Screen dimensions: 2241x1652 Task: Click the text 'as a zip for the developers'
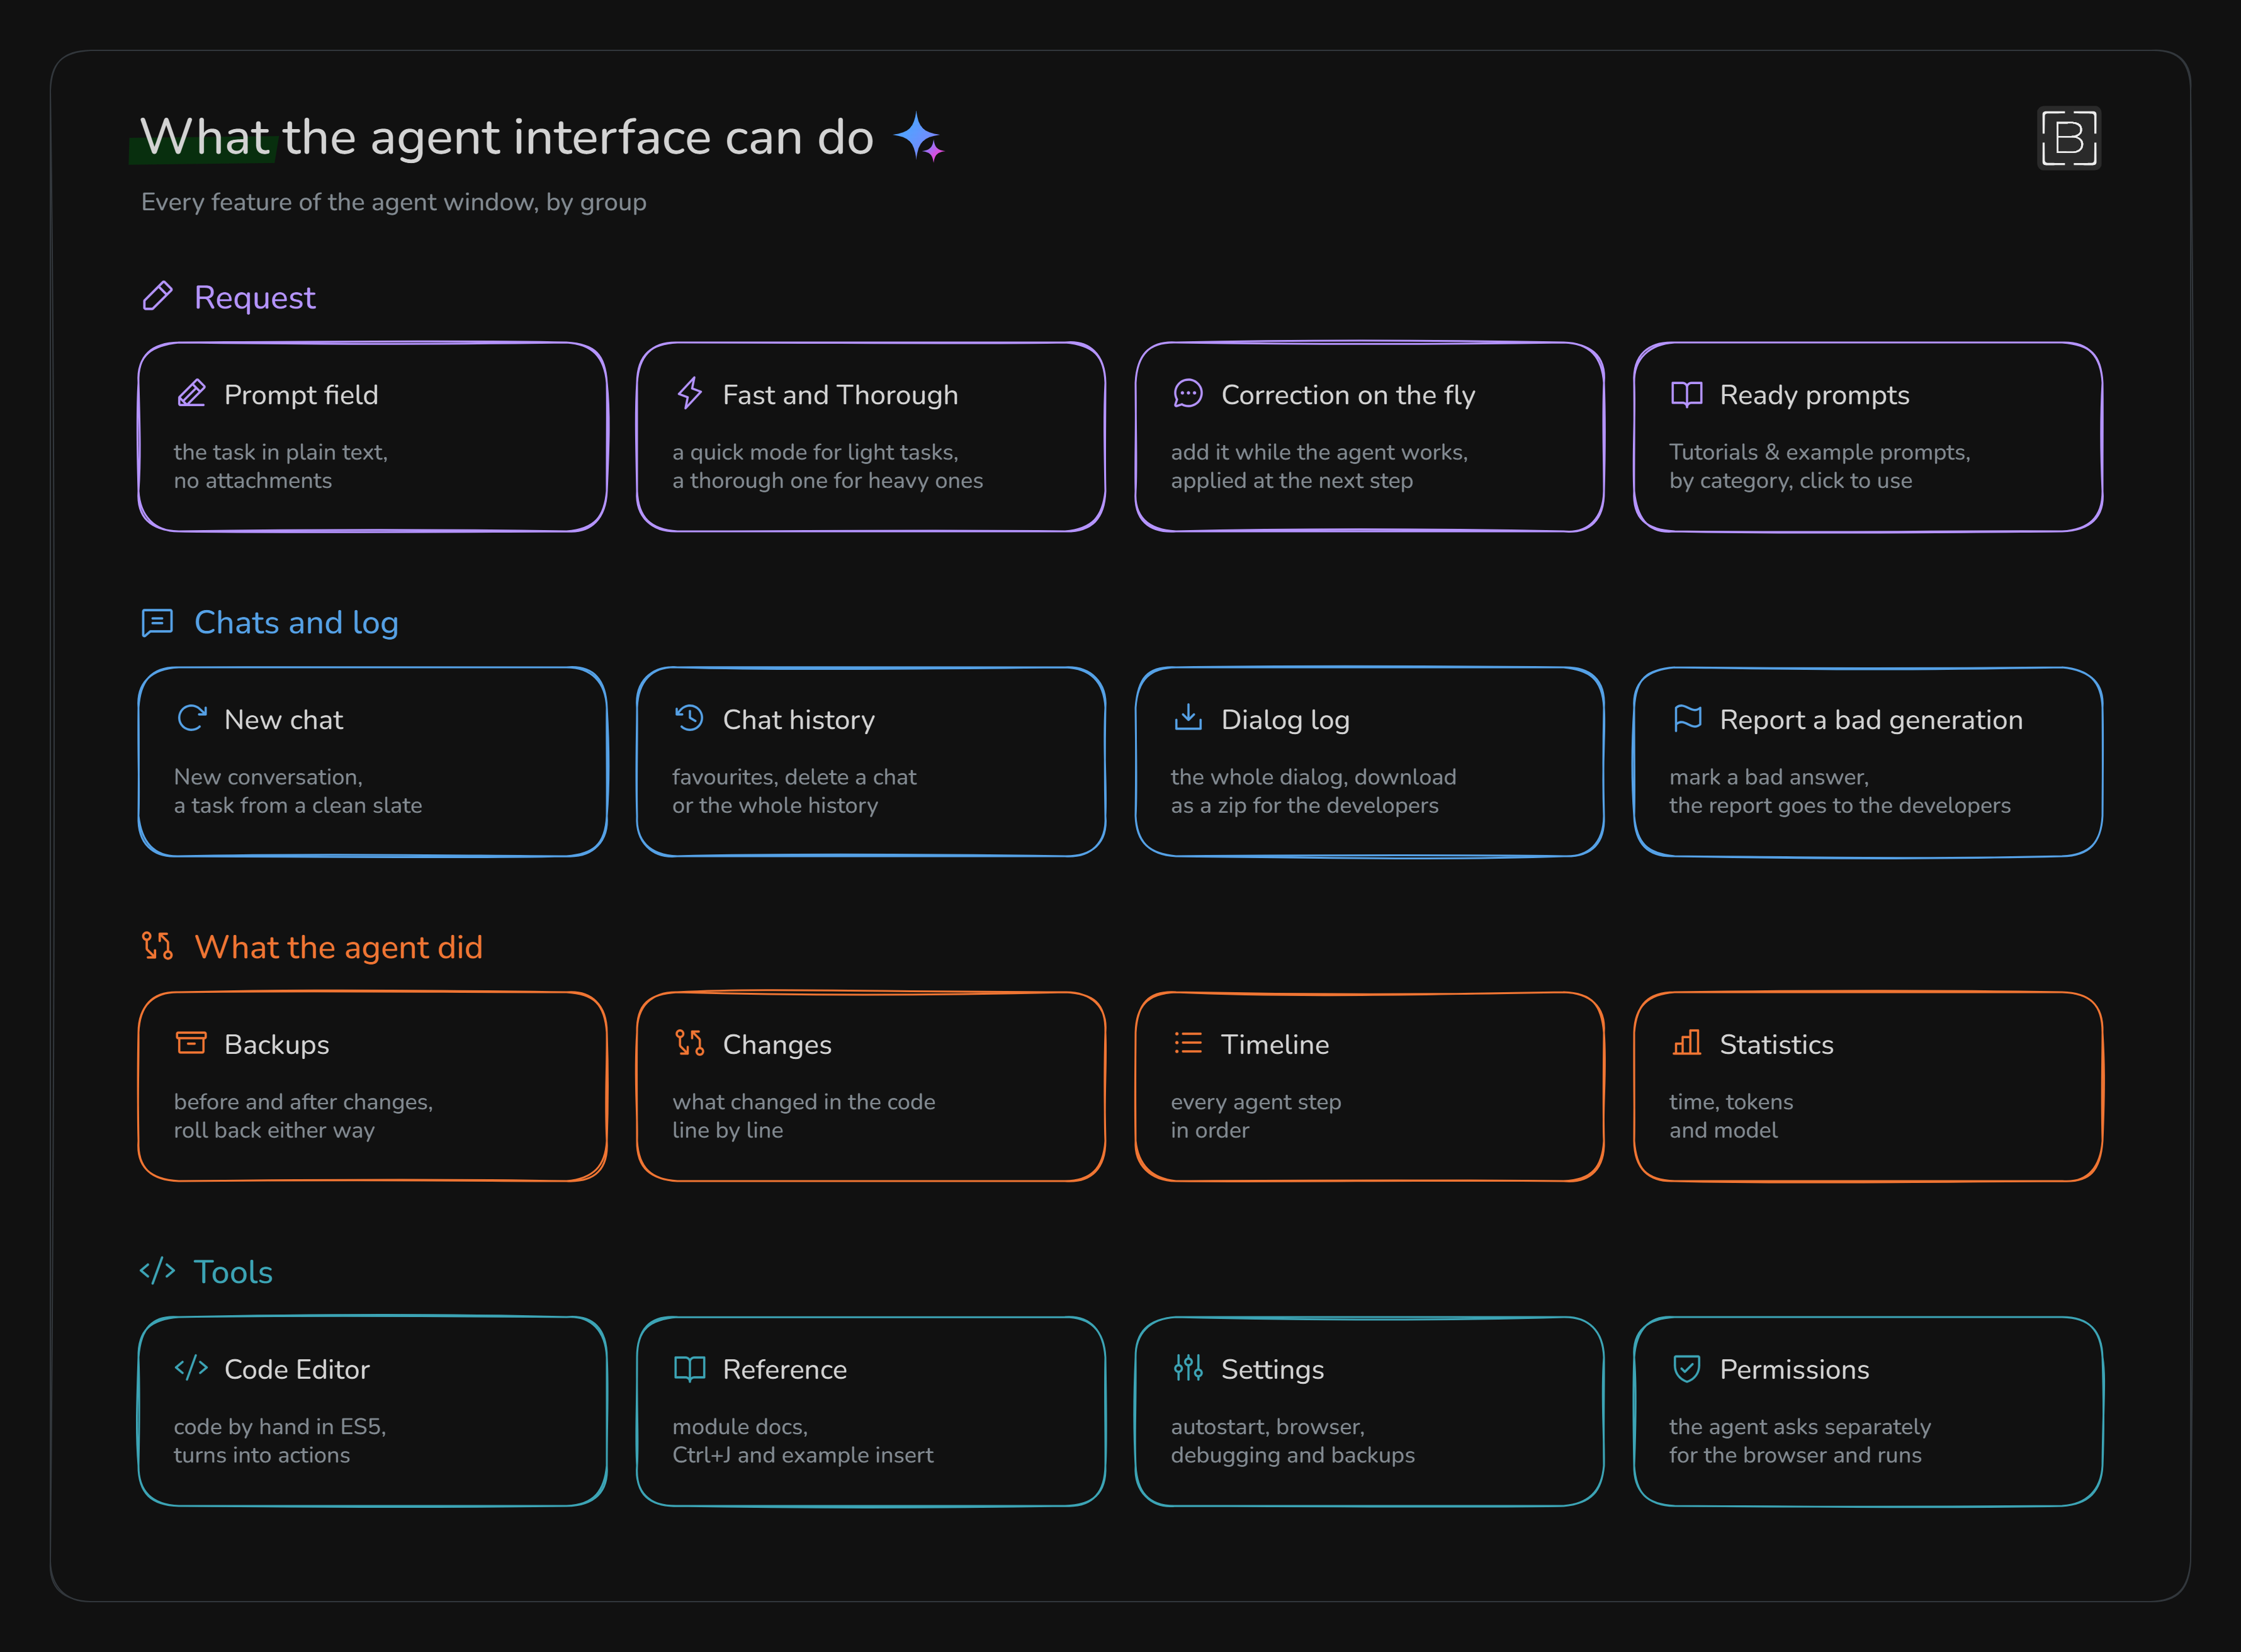click(x=1304, y=805)
